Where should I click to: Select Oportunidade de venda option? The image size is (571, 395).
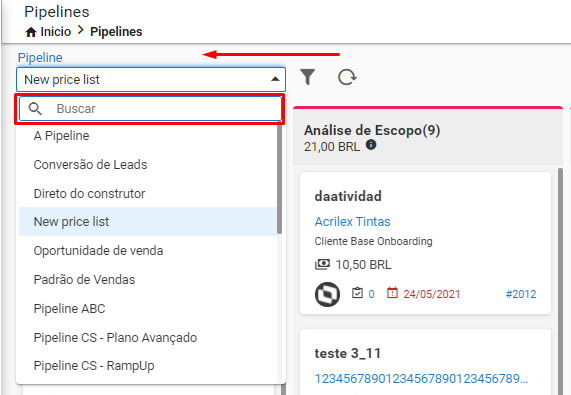[x=148, y=250]
